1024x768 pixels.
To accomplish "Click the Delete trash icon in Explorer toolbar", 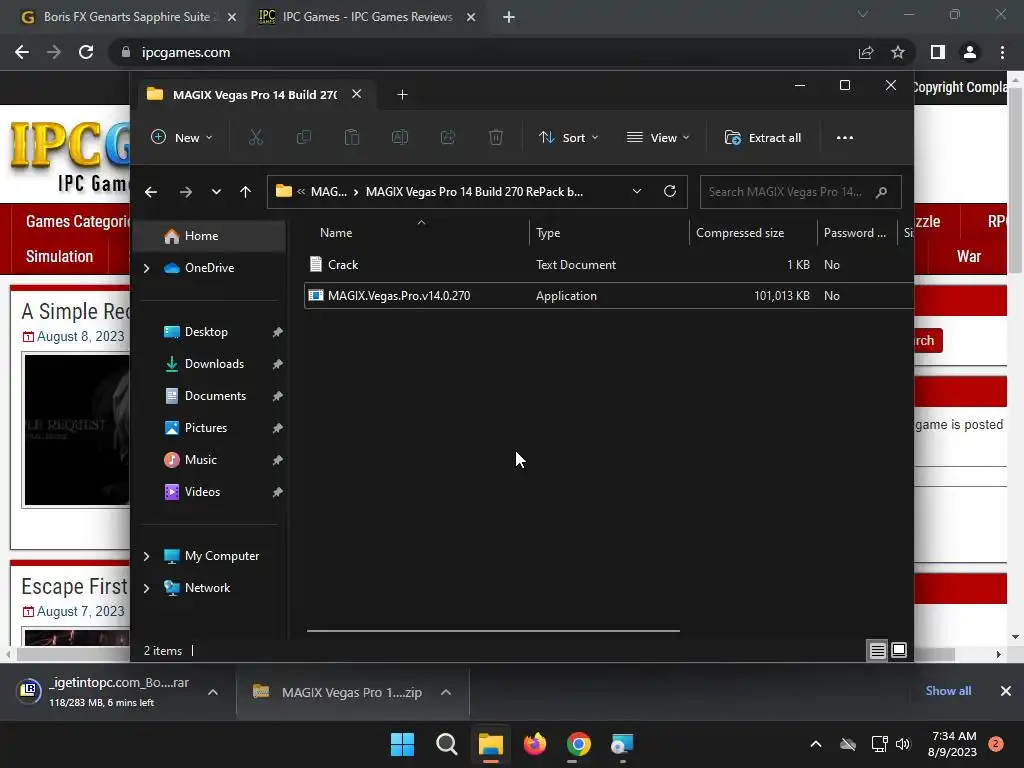I will (496, 138).
